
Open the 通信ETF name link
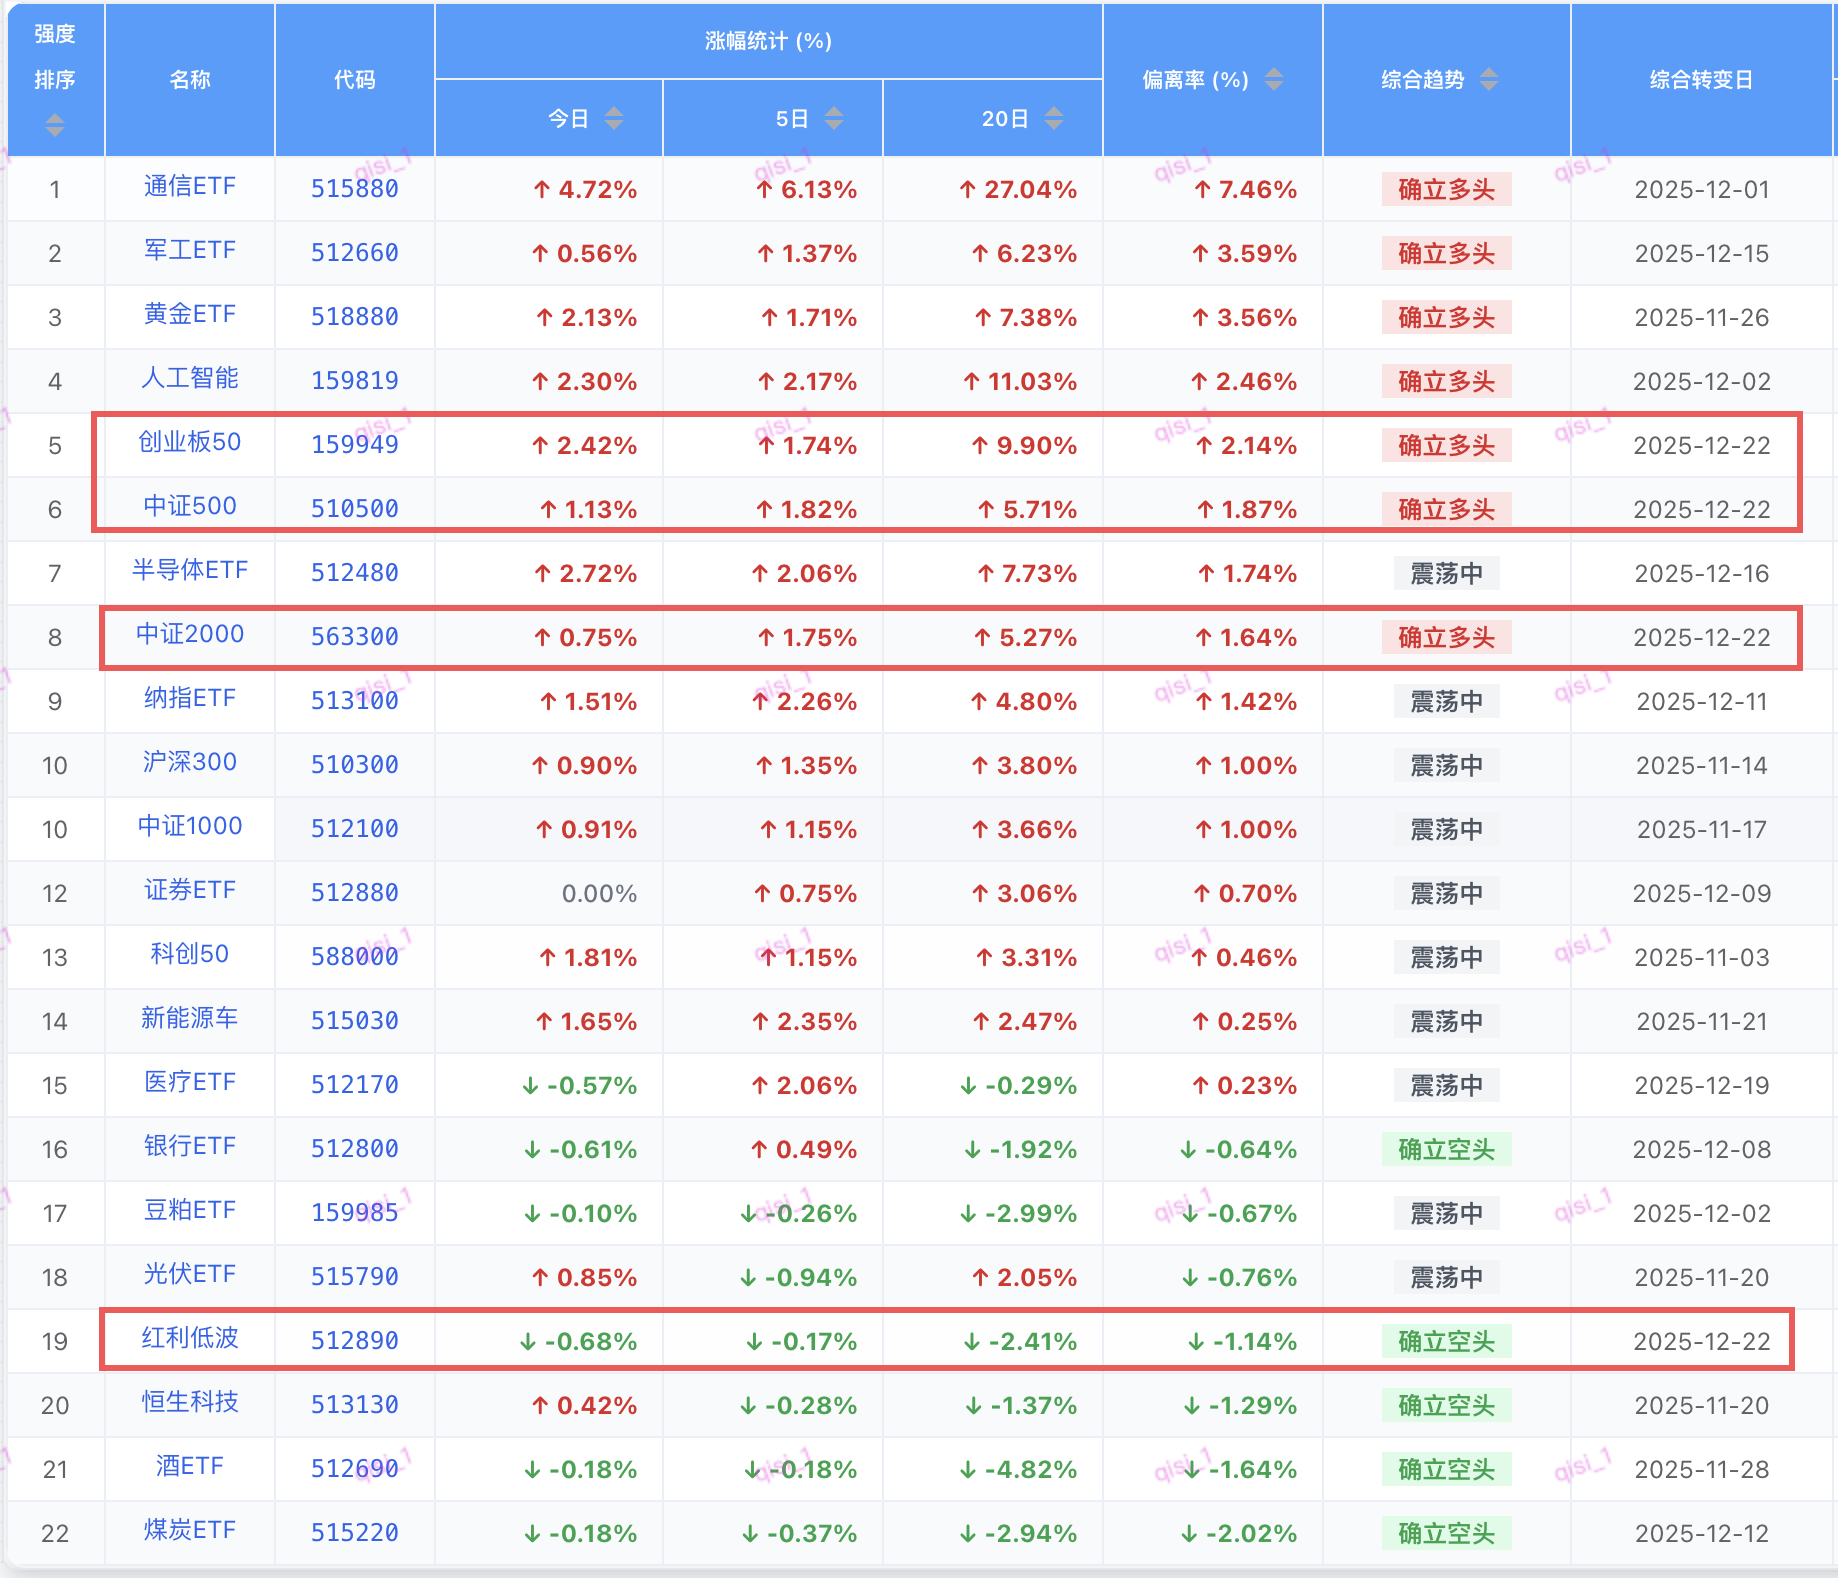tap(189, 187)
